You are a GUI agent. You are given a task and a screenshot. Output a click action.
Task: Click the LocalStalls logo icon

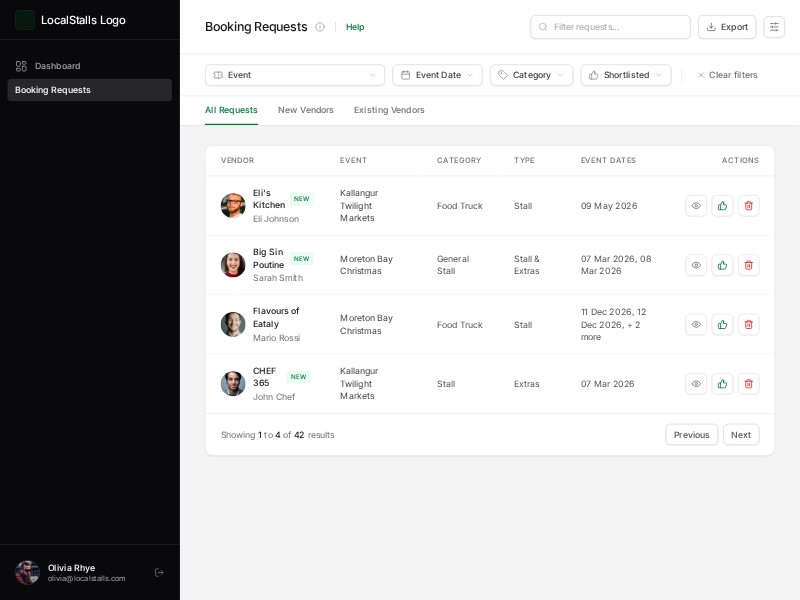[25, 19]
